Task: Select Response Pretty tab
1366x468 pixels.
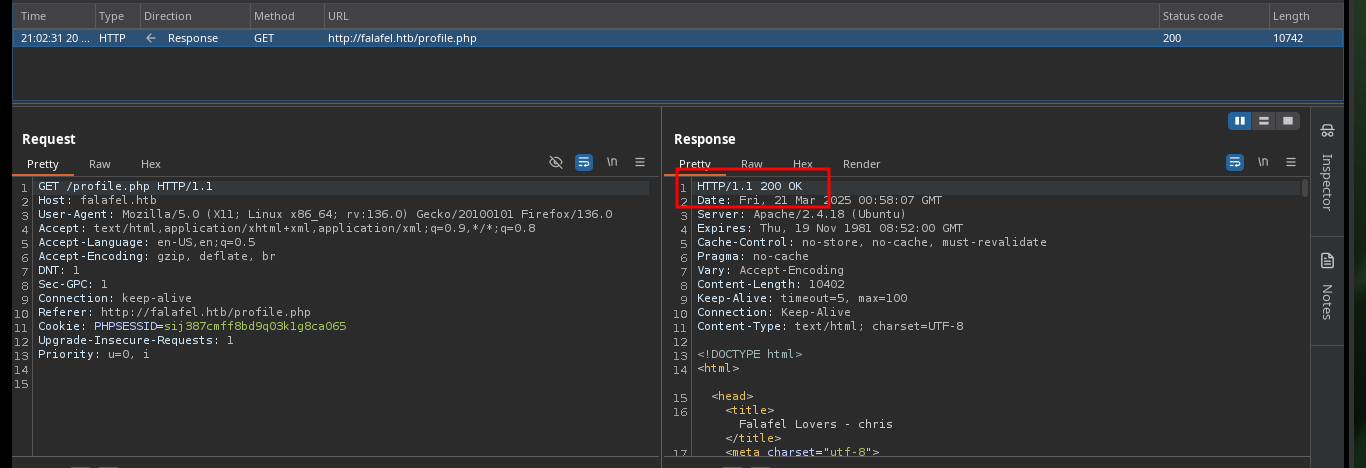Action: pyautogui.click(x=695, y=164)
